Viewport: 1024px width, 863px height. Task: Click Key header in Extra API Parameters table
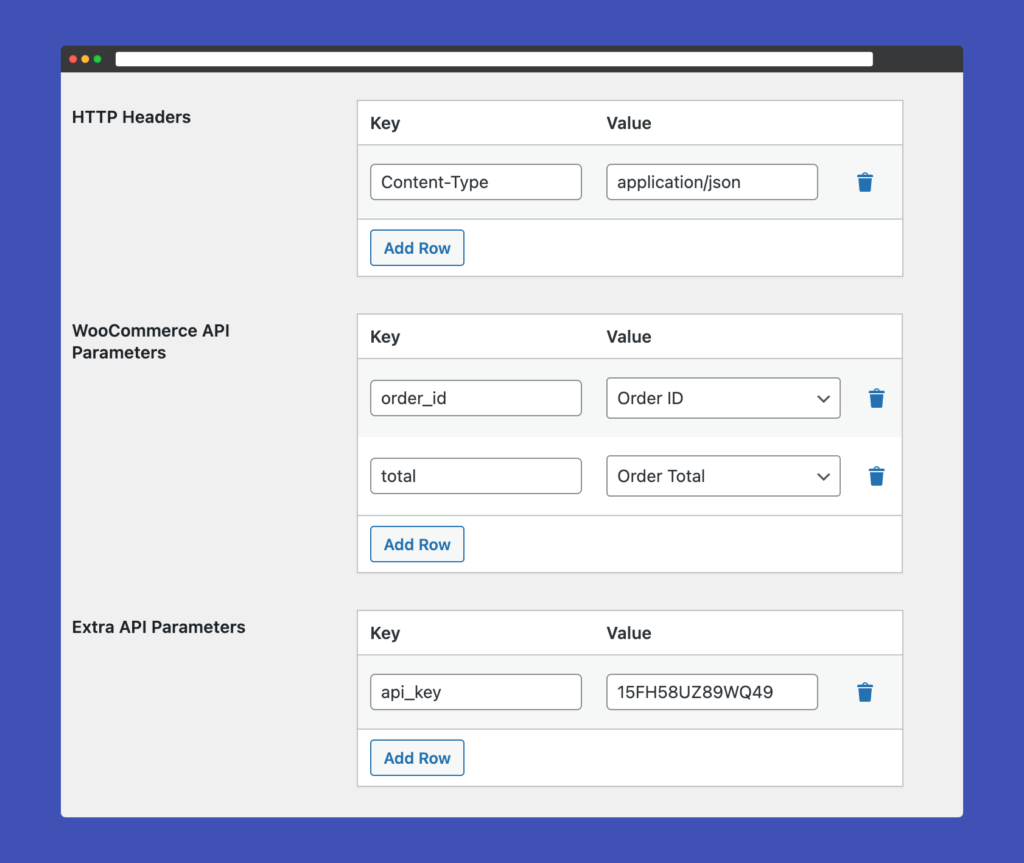385,634
